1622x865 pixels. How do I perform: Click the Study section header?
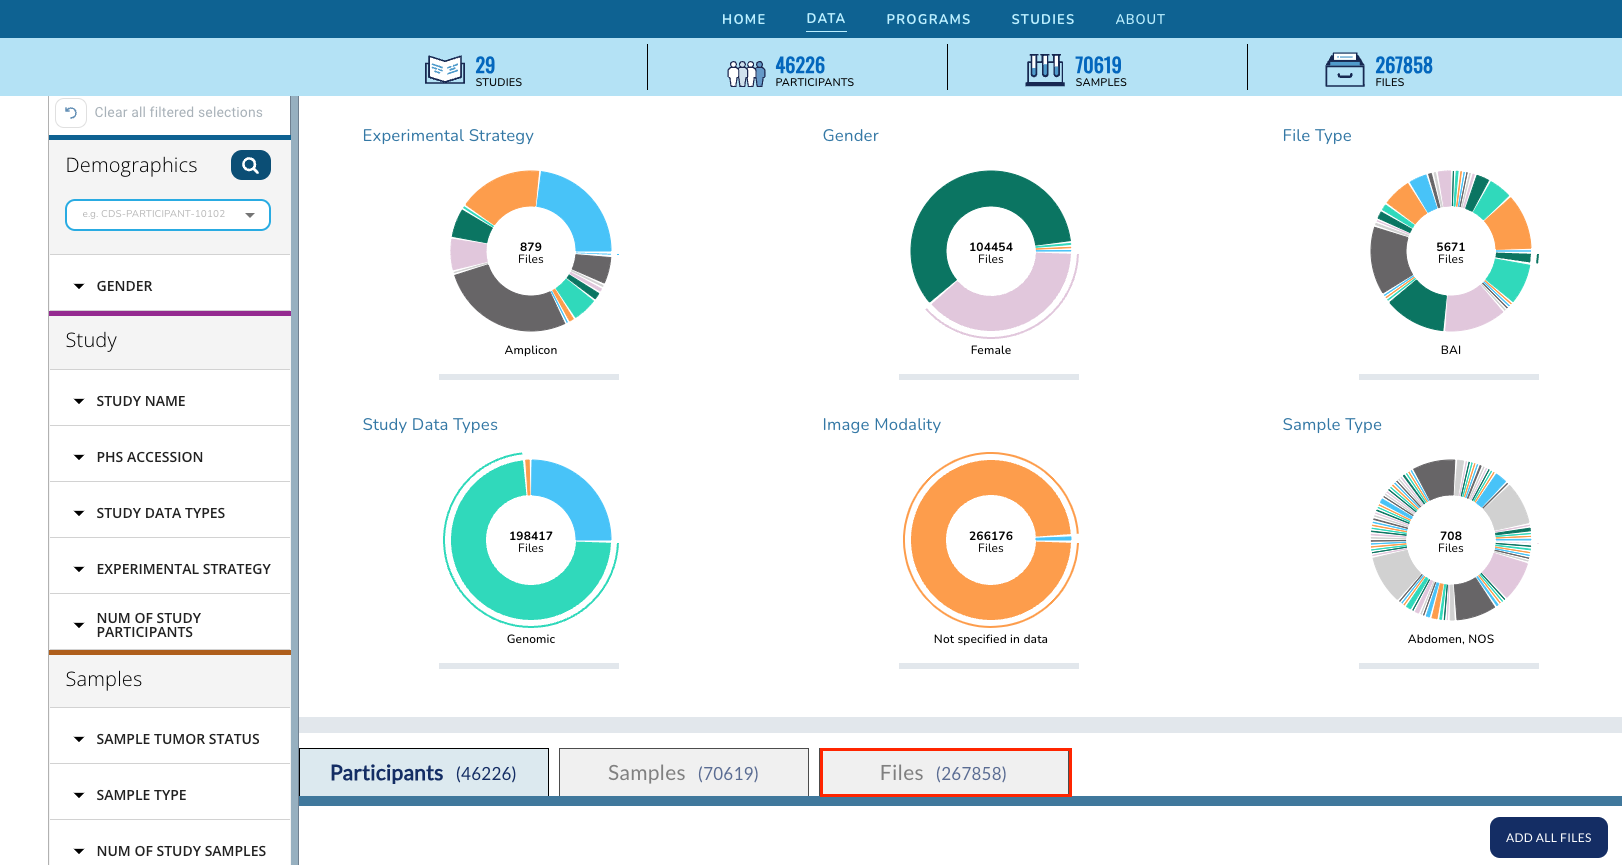pyautogui.click(x=91, y=340)
